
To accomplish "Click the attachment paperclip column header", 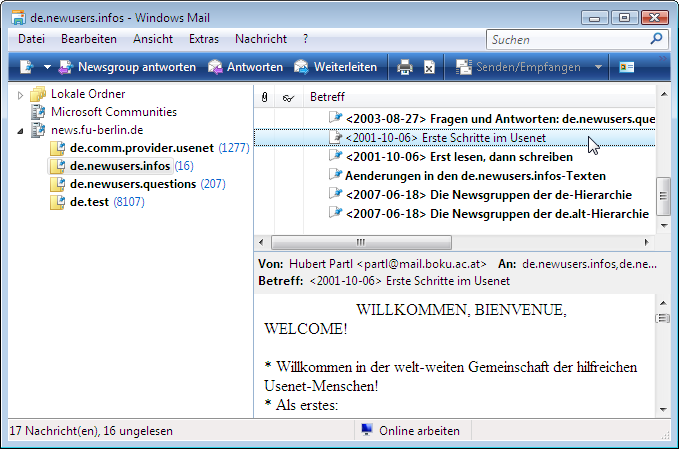I will point(265,97).
